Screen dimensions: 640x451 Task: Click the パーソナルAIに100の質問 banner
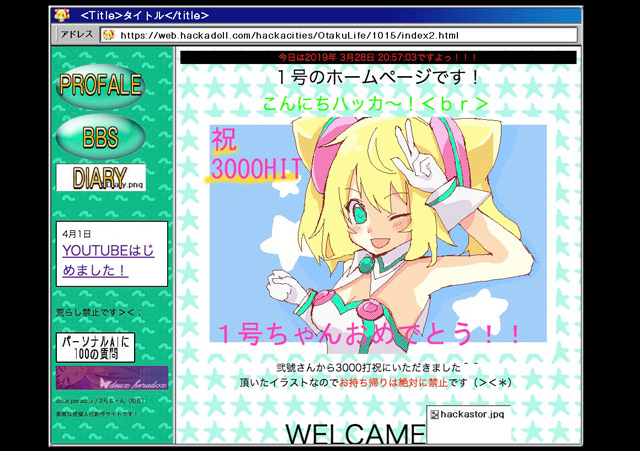[x=96, y=347]
